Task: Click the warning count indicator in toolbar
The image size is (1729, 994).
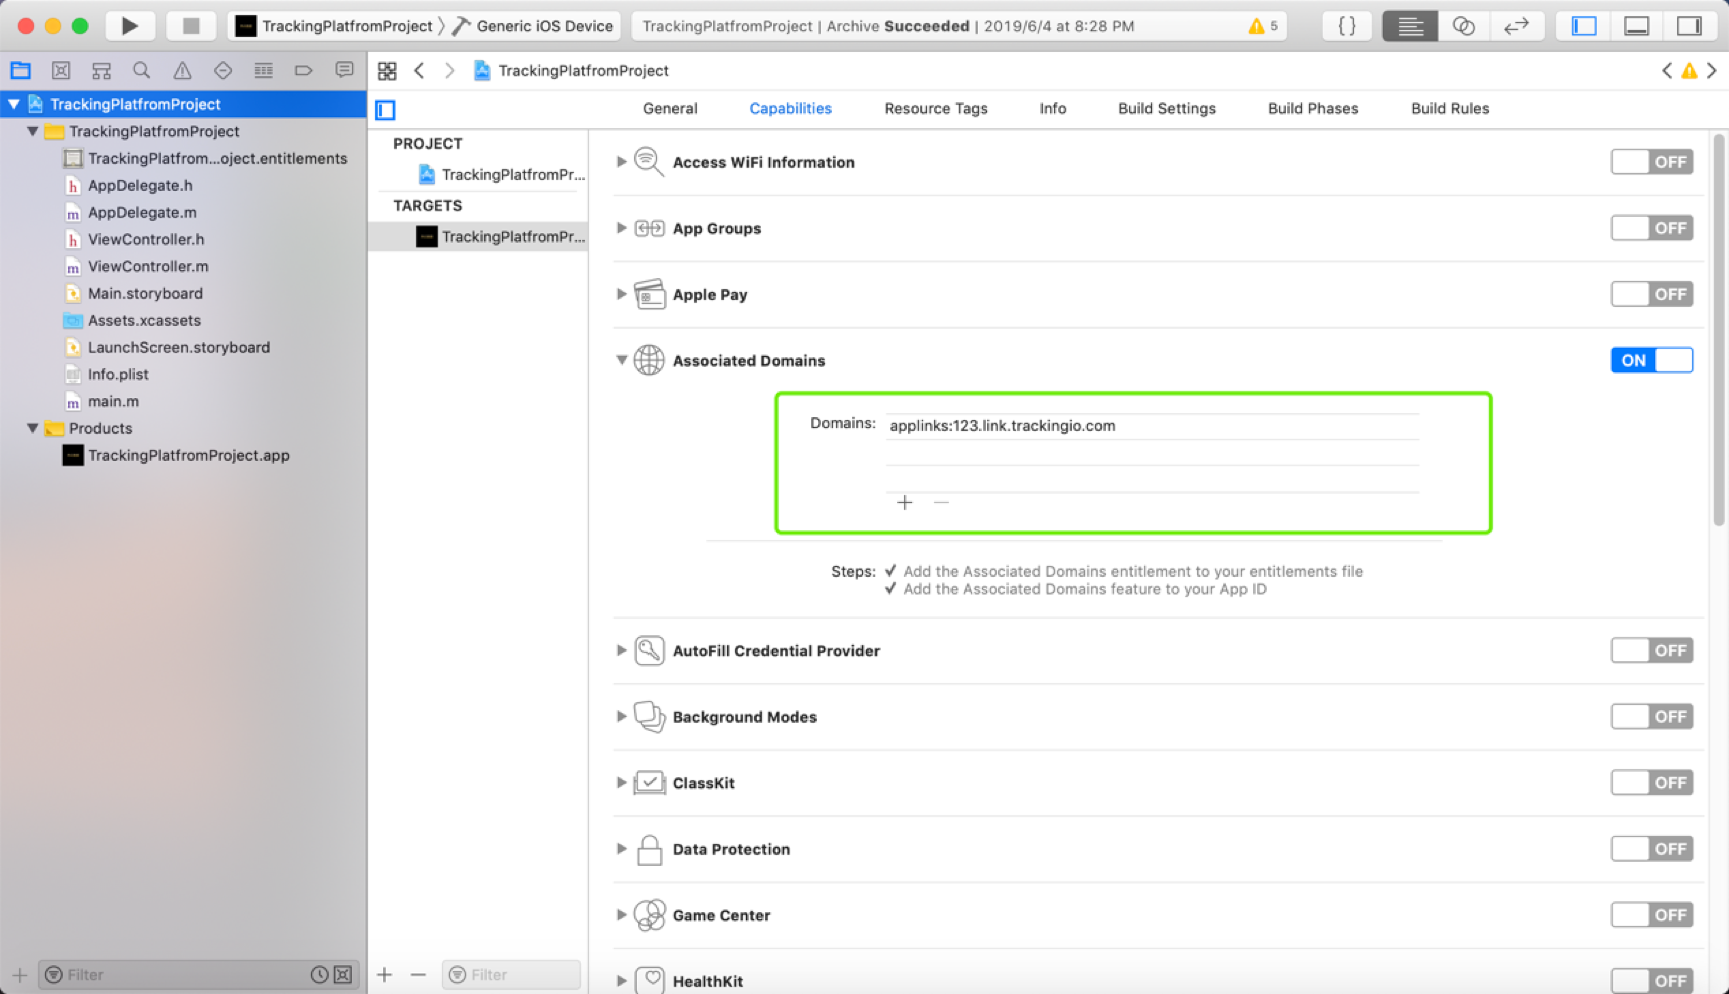Action: point(1263,26)
